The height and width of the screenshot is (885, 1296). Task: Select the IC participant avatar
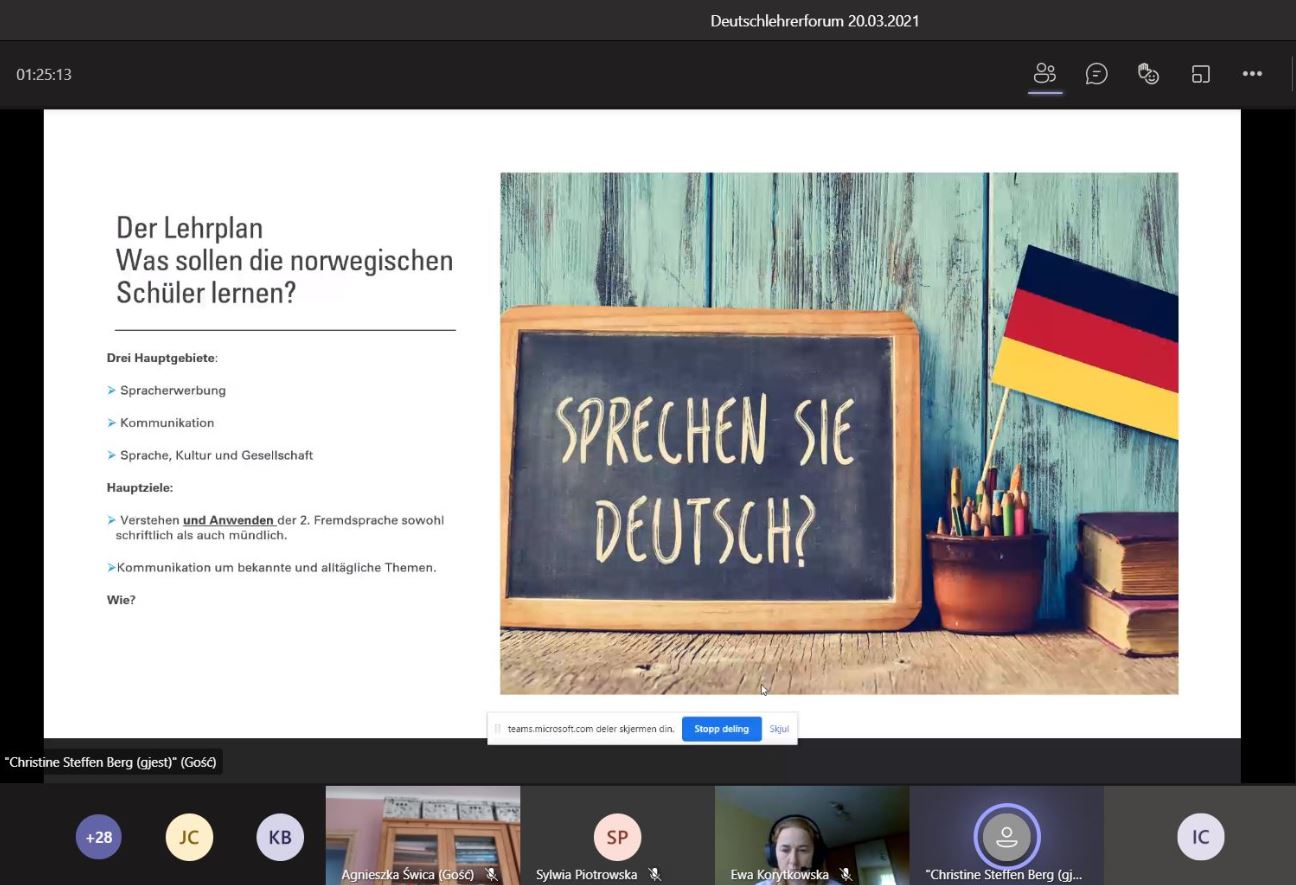click(1200, 837)
